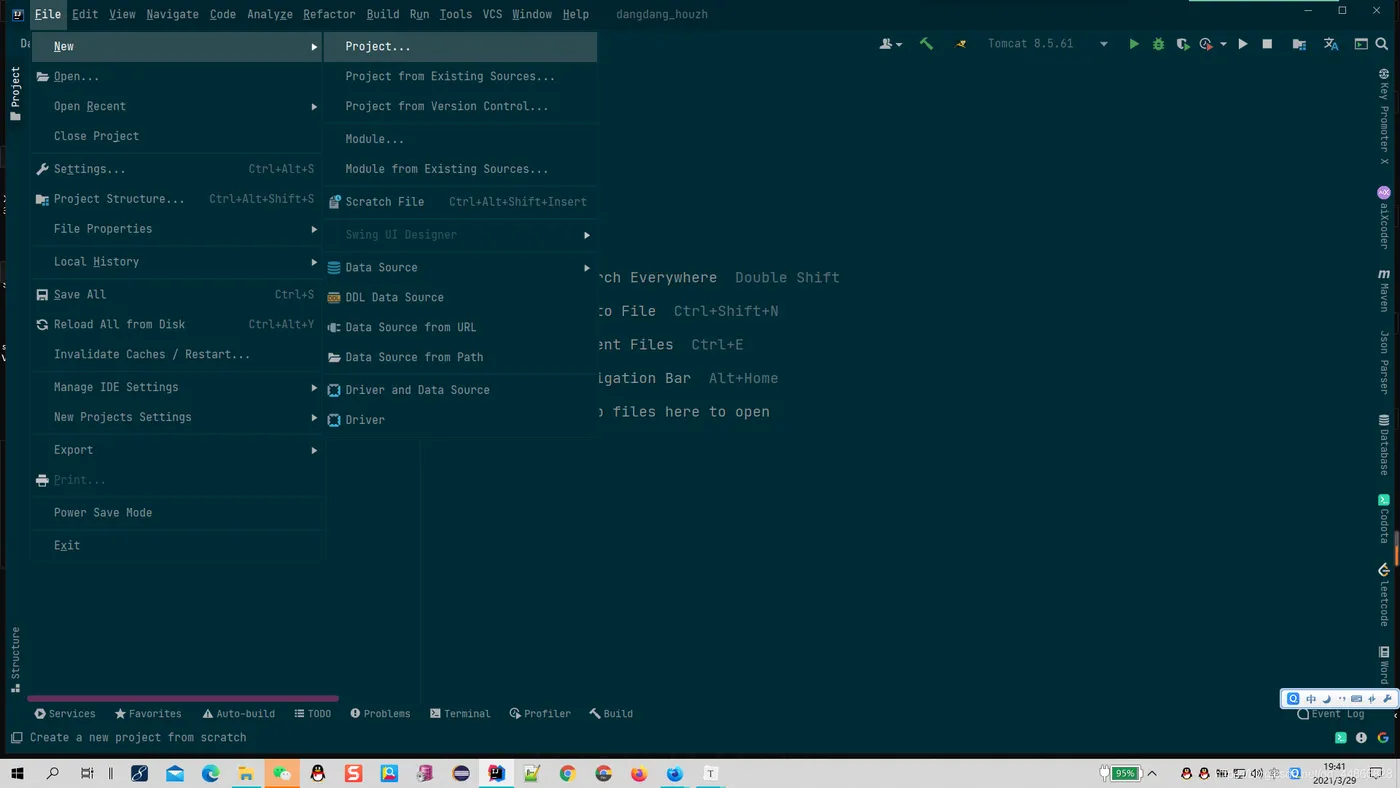Open Settings... from File menu
This screenshot has height=788, width=1400.
pyautogui.click(x=178, y=169)
